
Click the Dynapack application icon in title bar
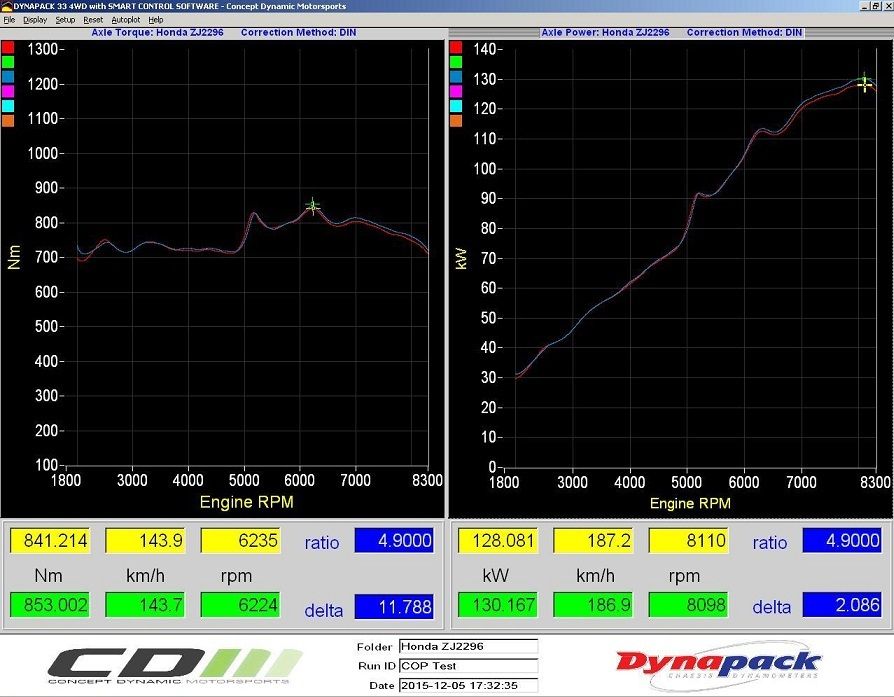pos(6,6)
